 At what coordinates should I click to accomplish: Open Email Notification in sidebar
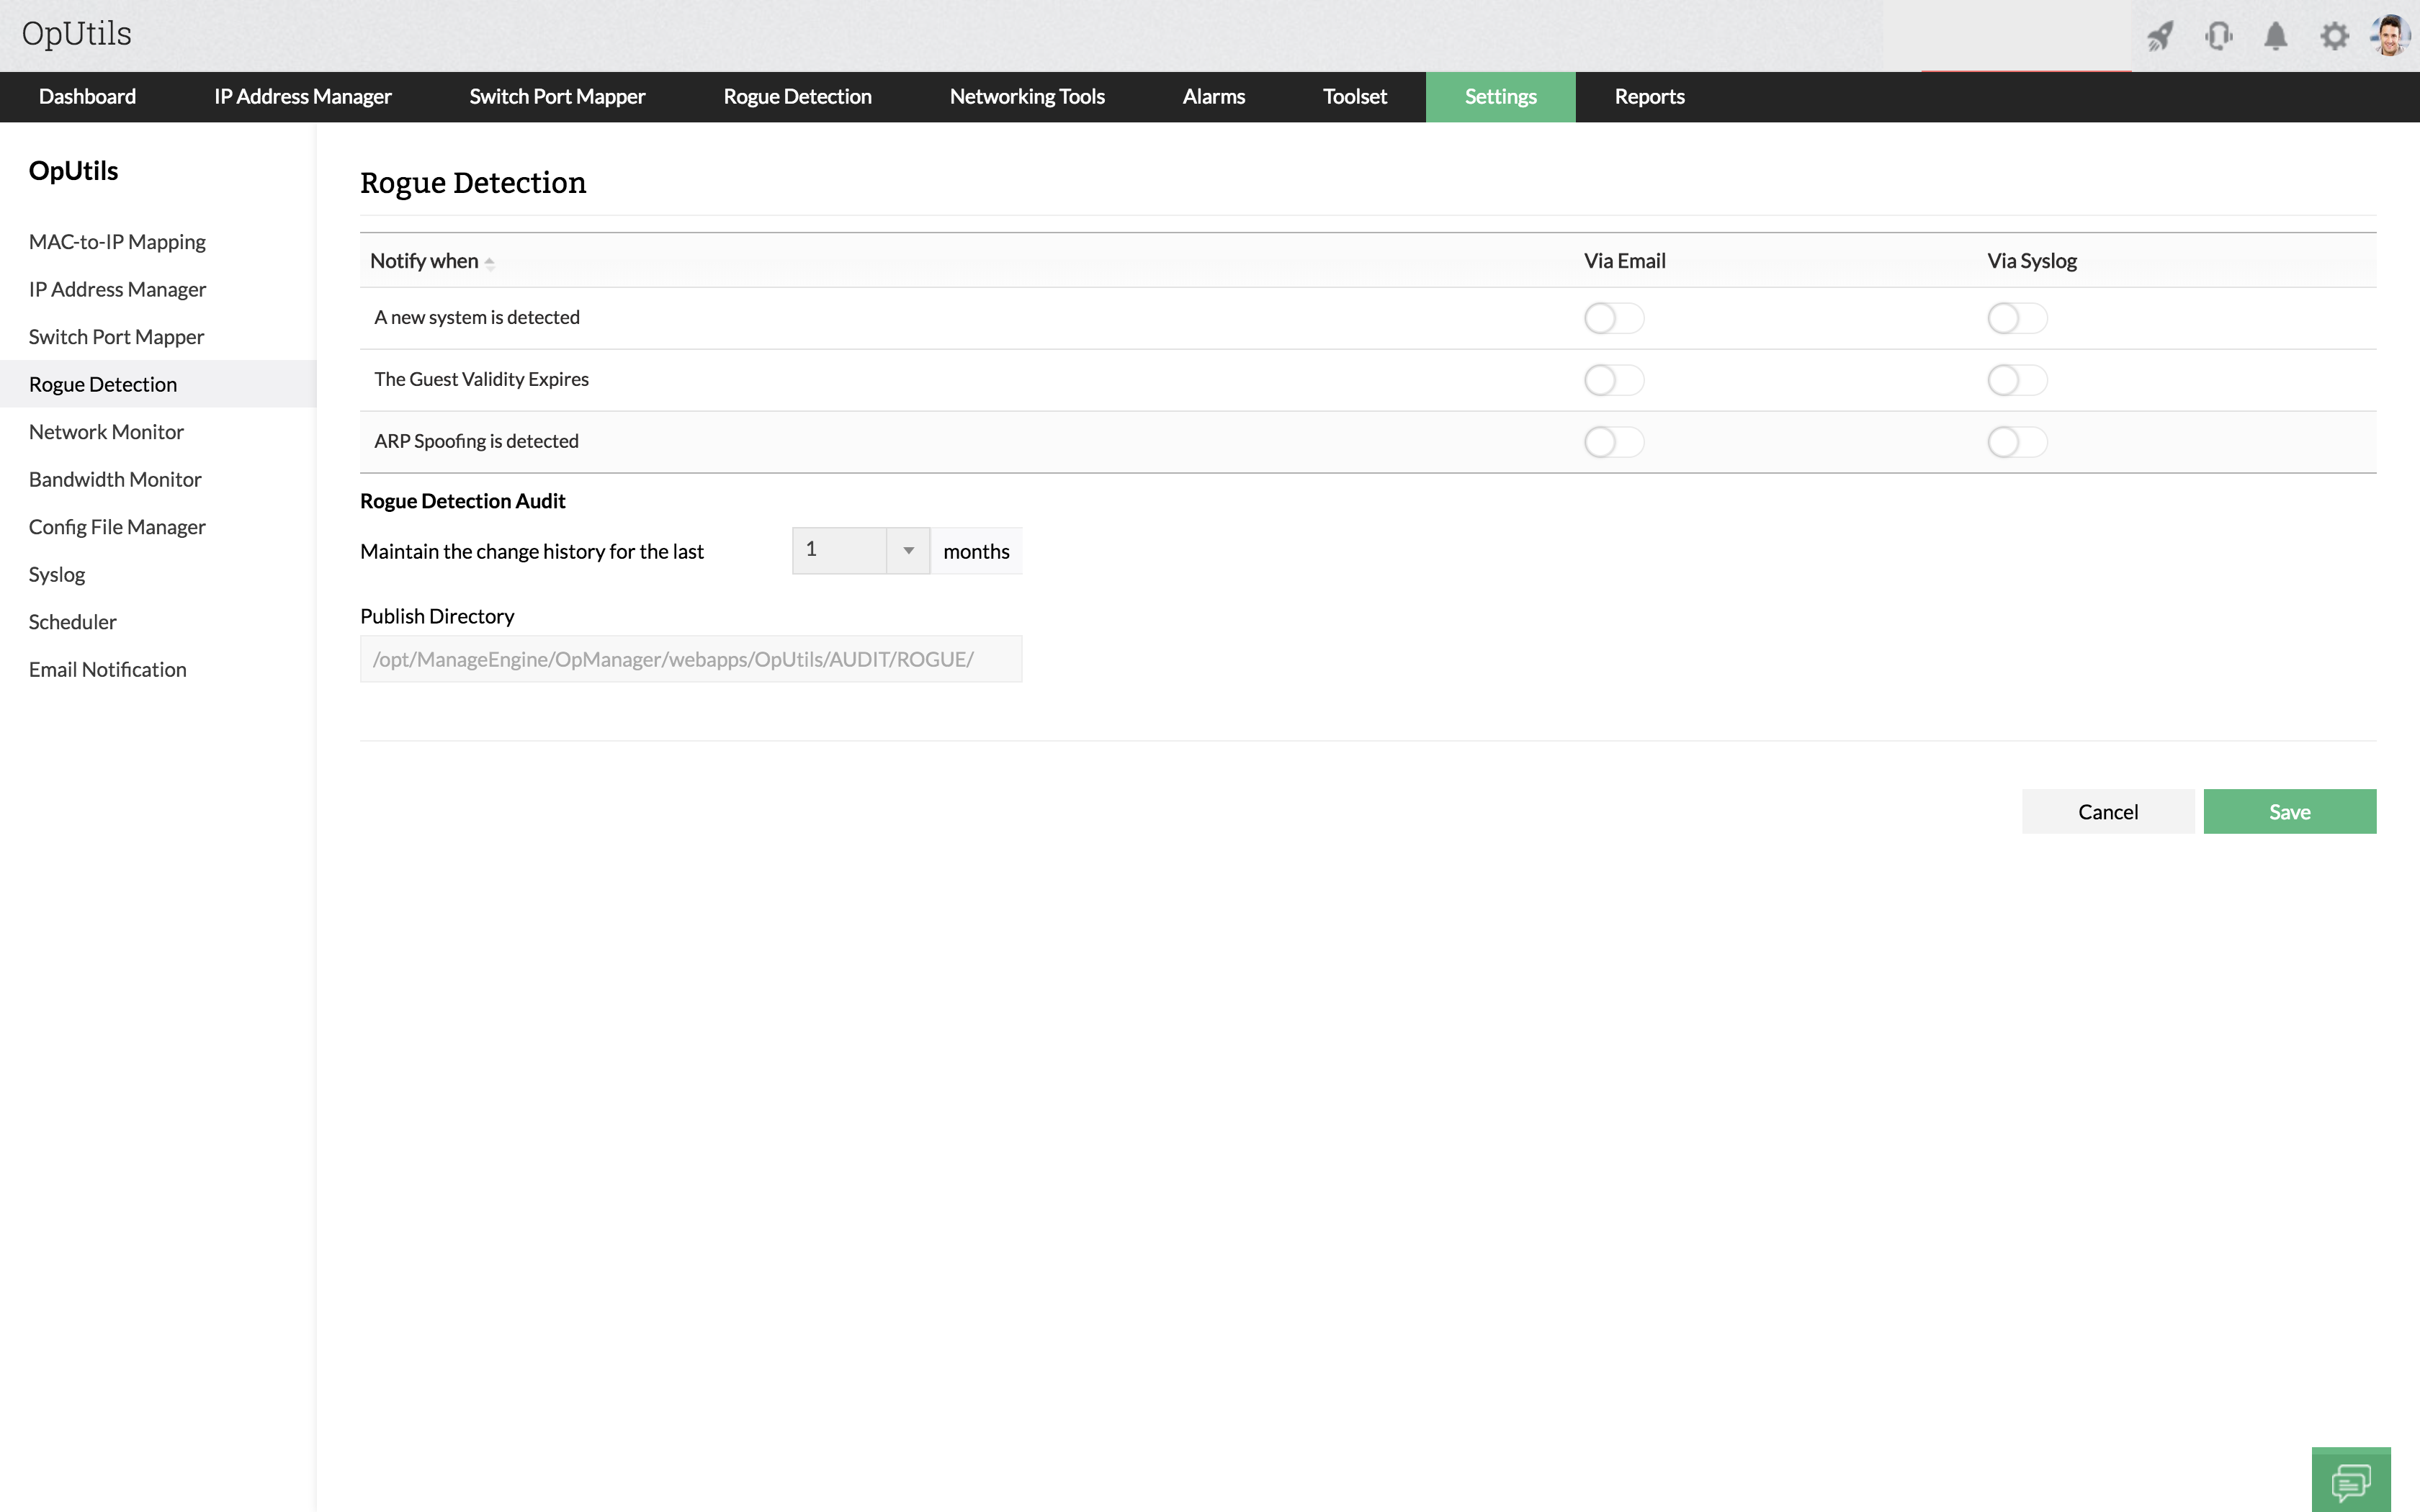tap(108, 669)
